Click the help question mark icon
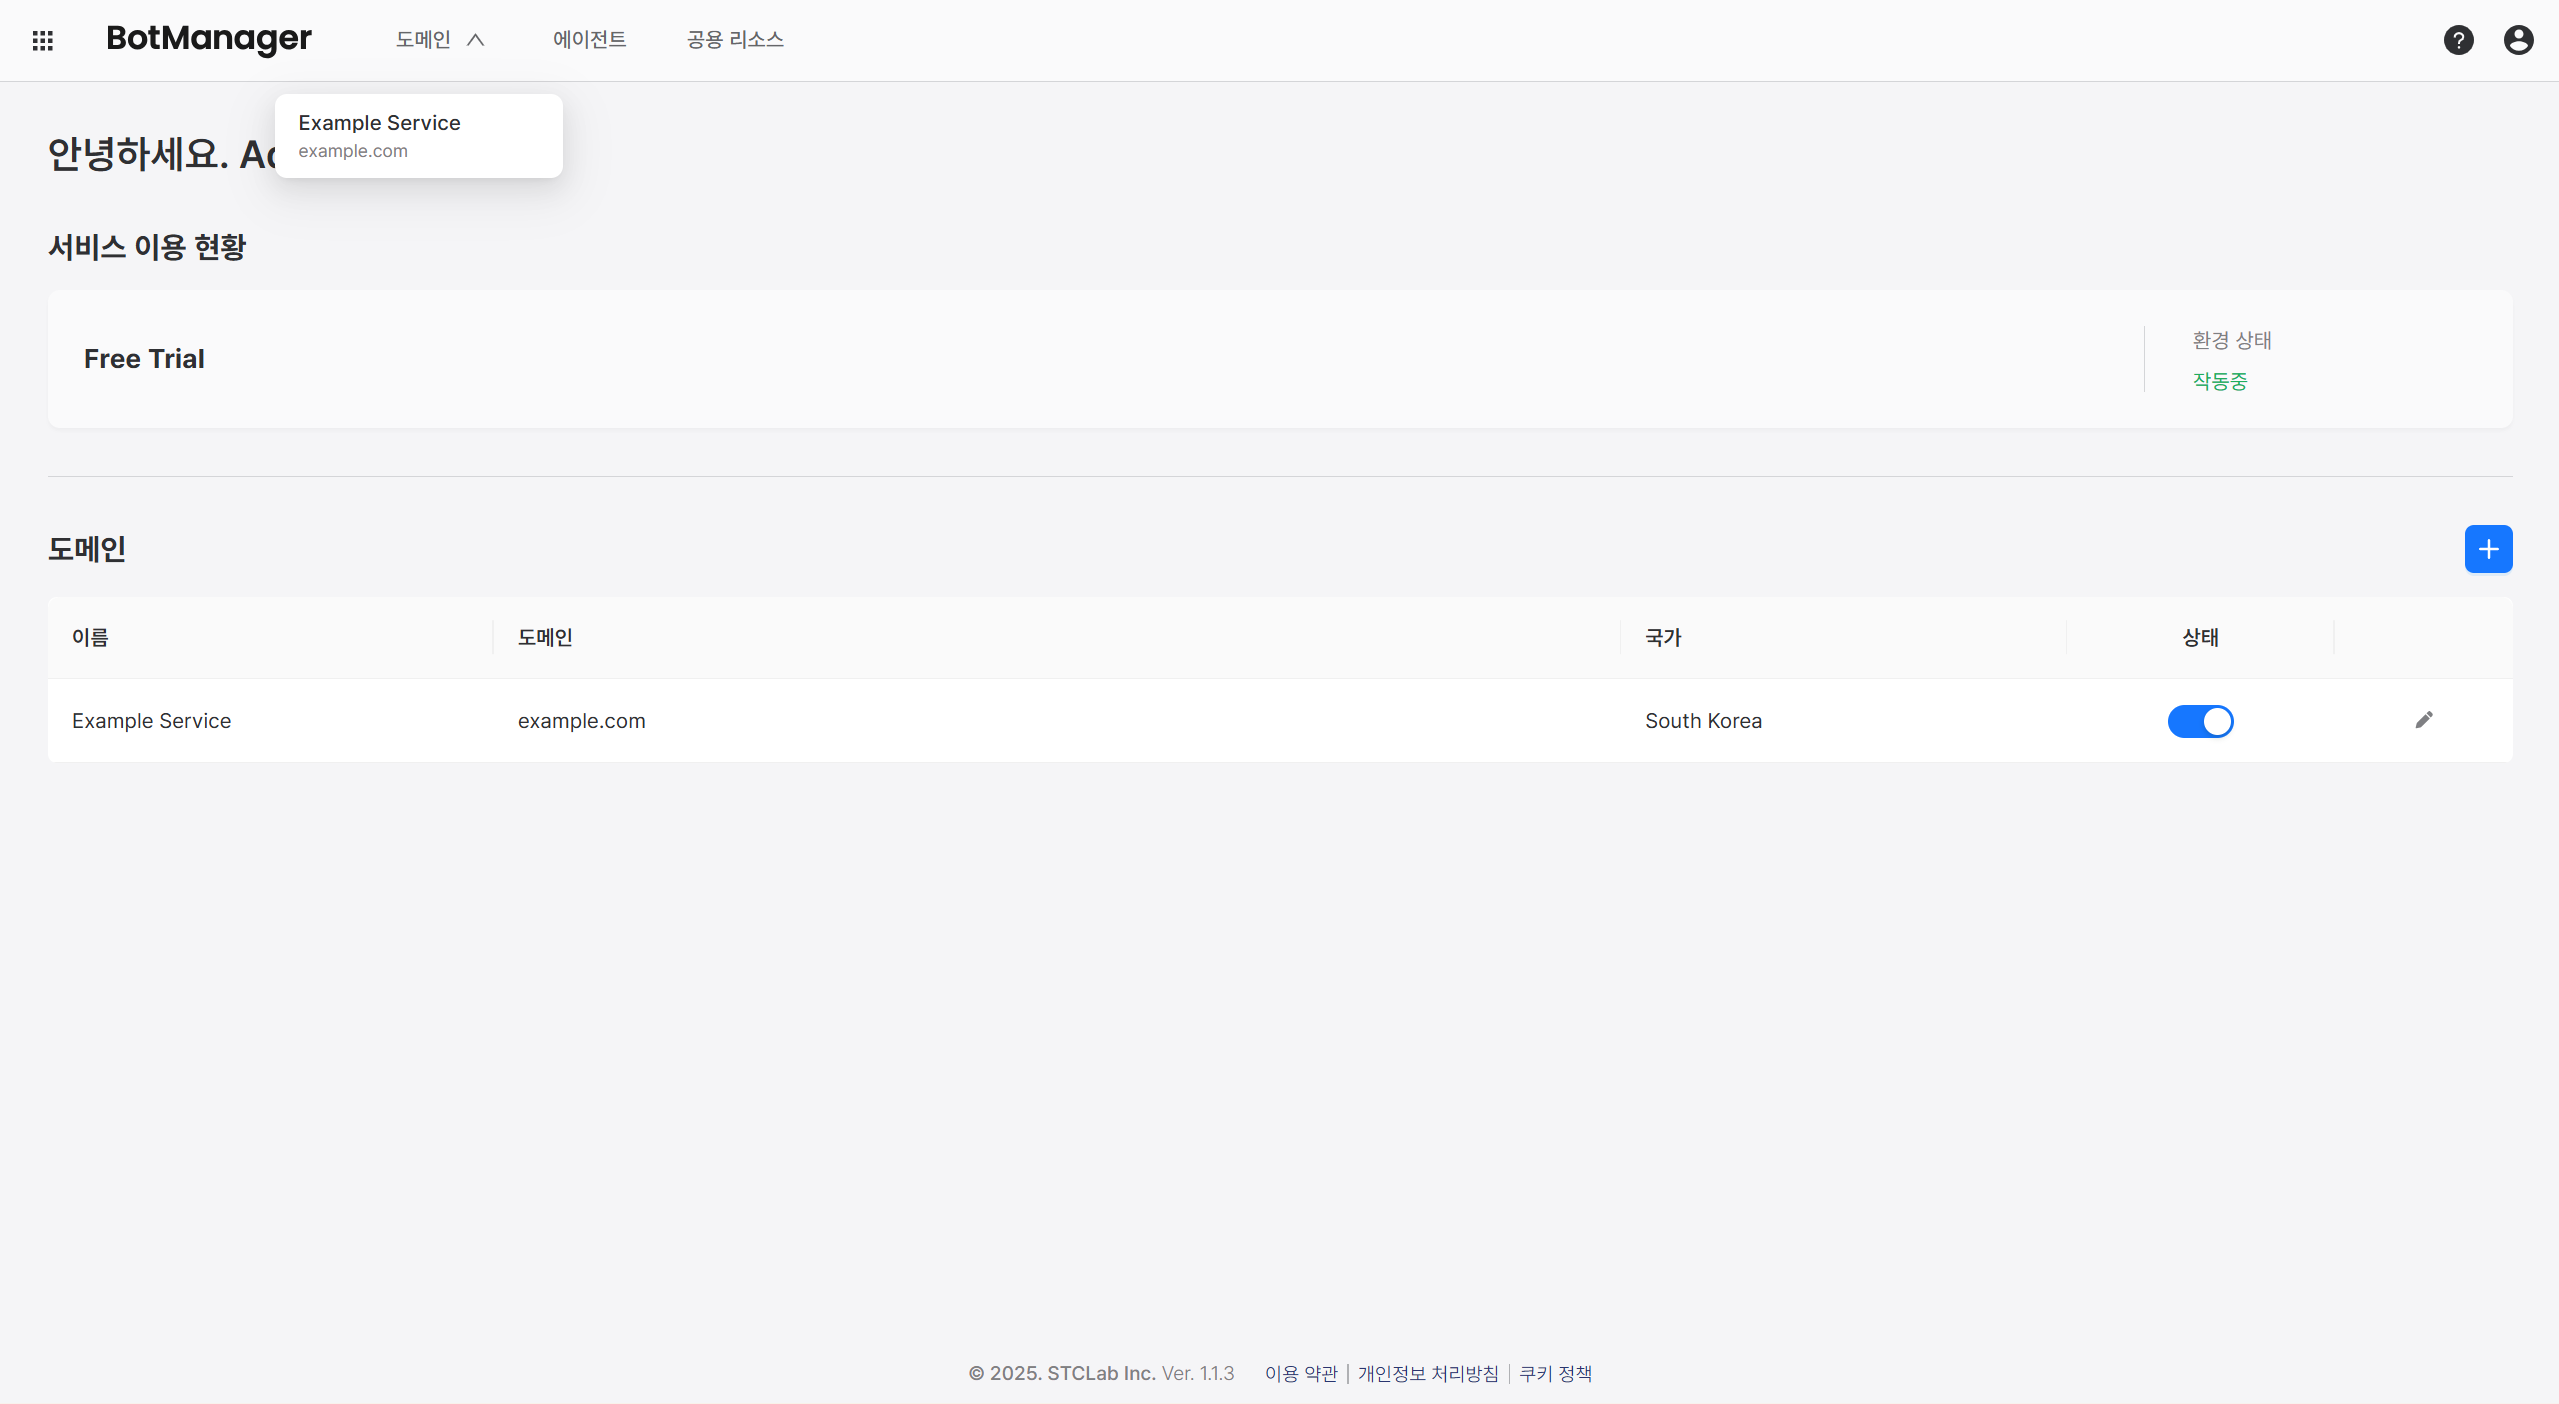2559x1404 pixels. (x=2459, y=40)
